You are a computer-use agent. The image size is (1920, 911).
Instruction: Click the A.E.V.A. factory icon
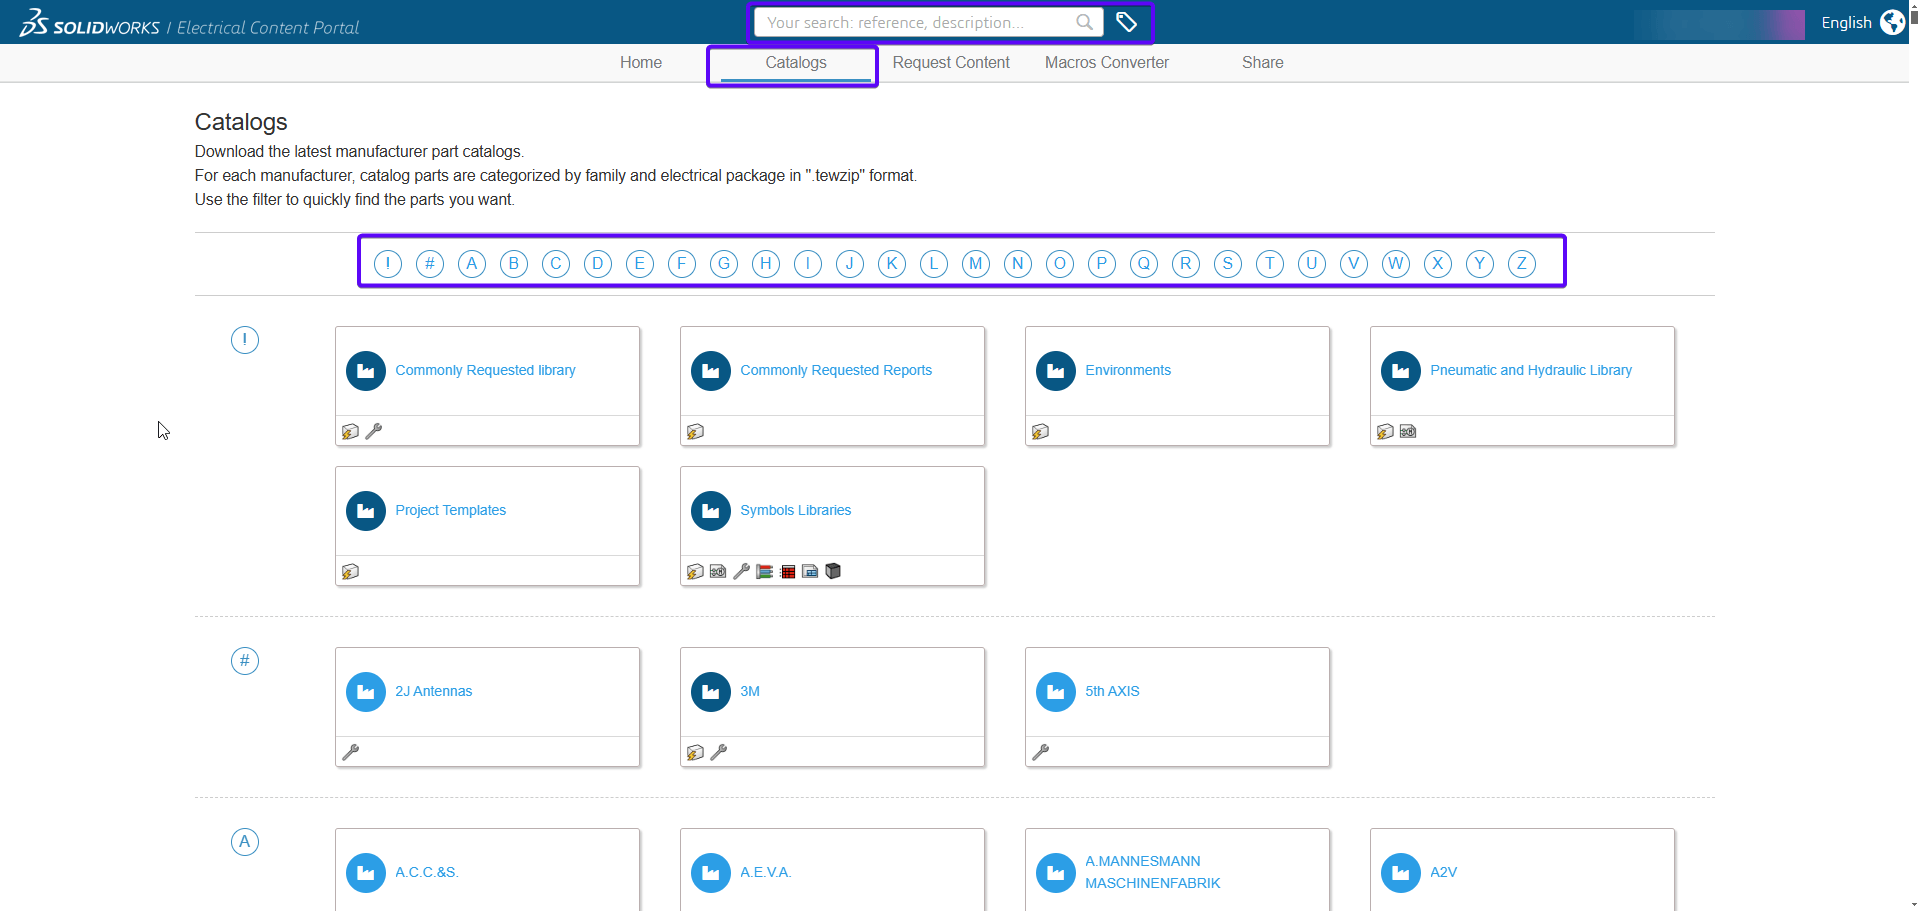(711, 873)
